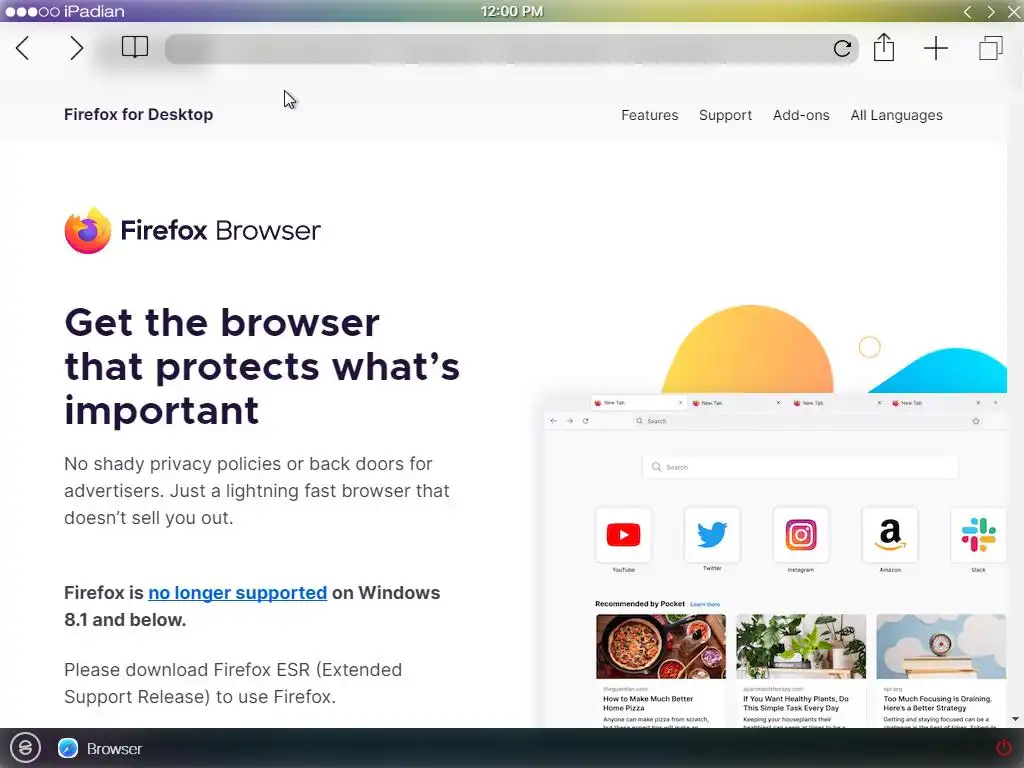Click the iPadian title bar left arrow

click(x=968, y=11)
